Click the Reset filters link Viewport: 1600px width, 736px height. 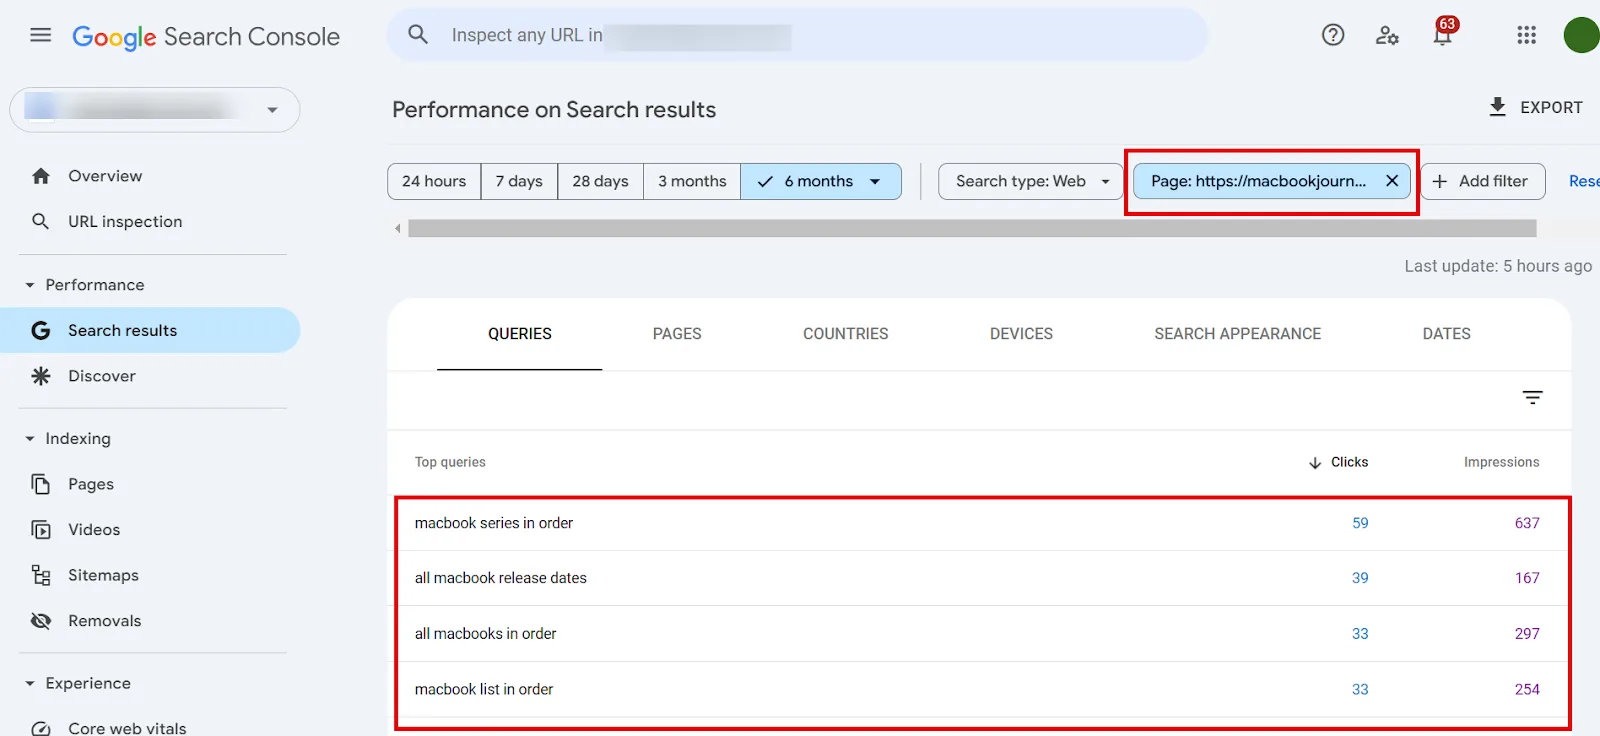[x=1584, y=181]
